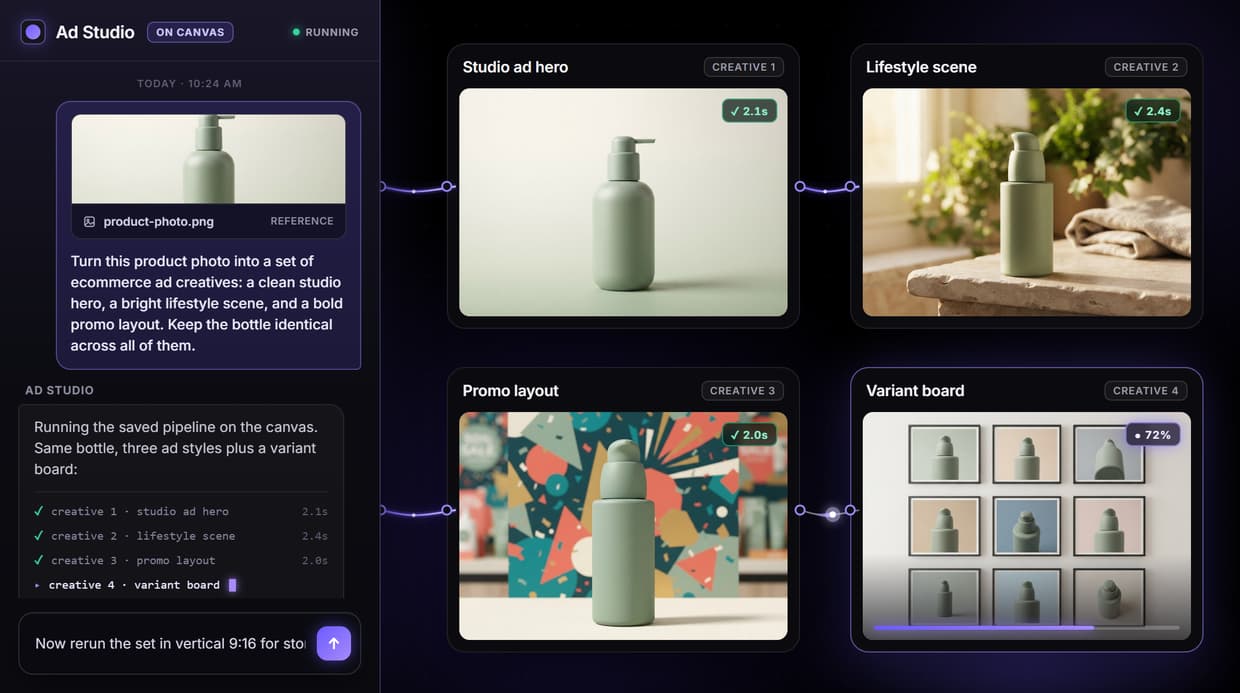Click the ON CANVAS badge
Viewport: 1240px width, 693px height.
tap(190, 32)
